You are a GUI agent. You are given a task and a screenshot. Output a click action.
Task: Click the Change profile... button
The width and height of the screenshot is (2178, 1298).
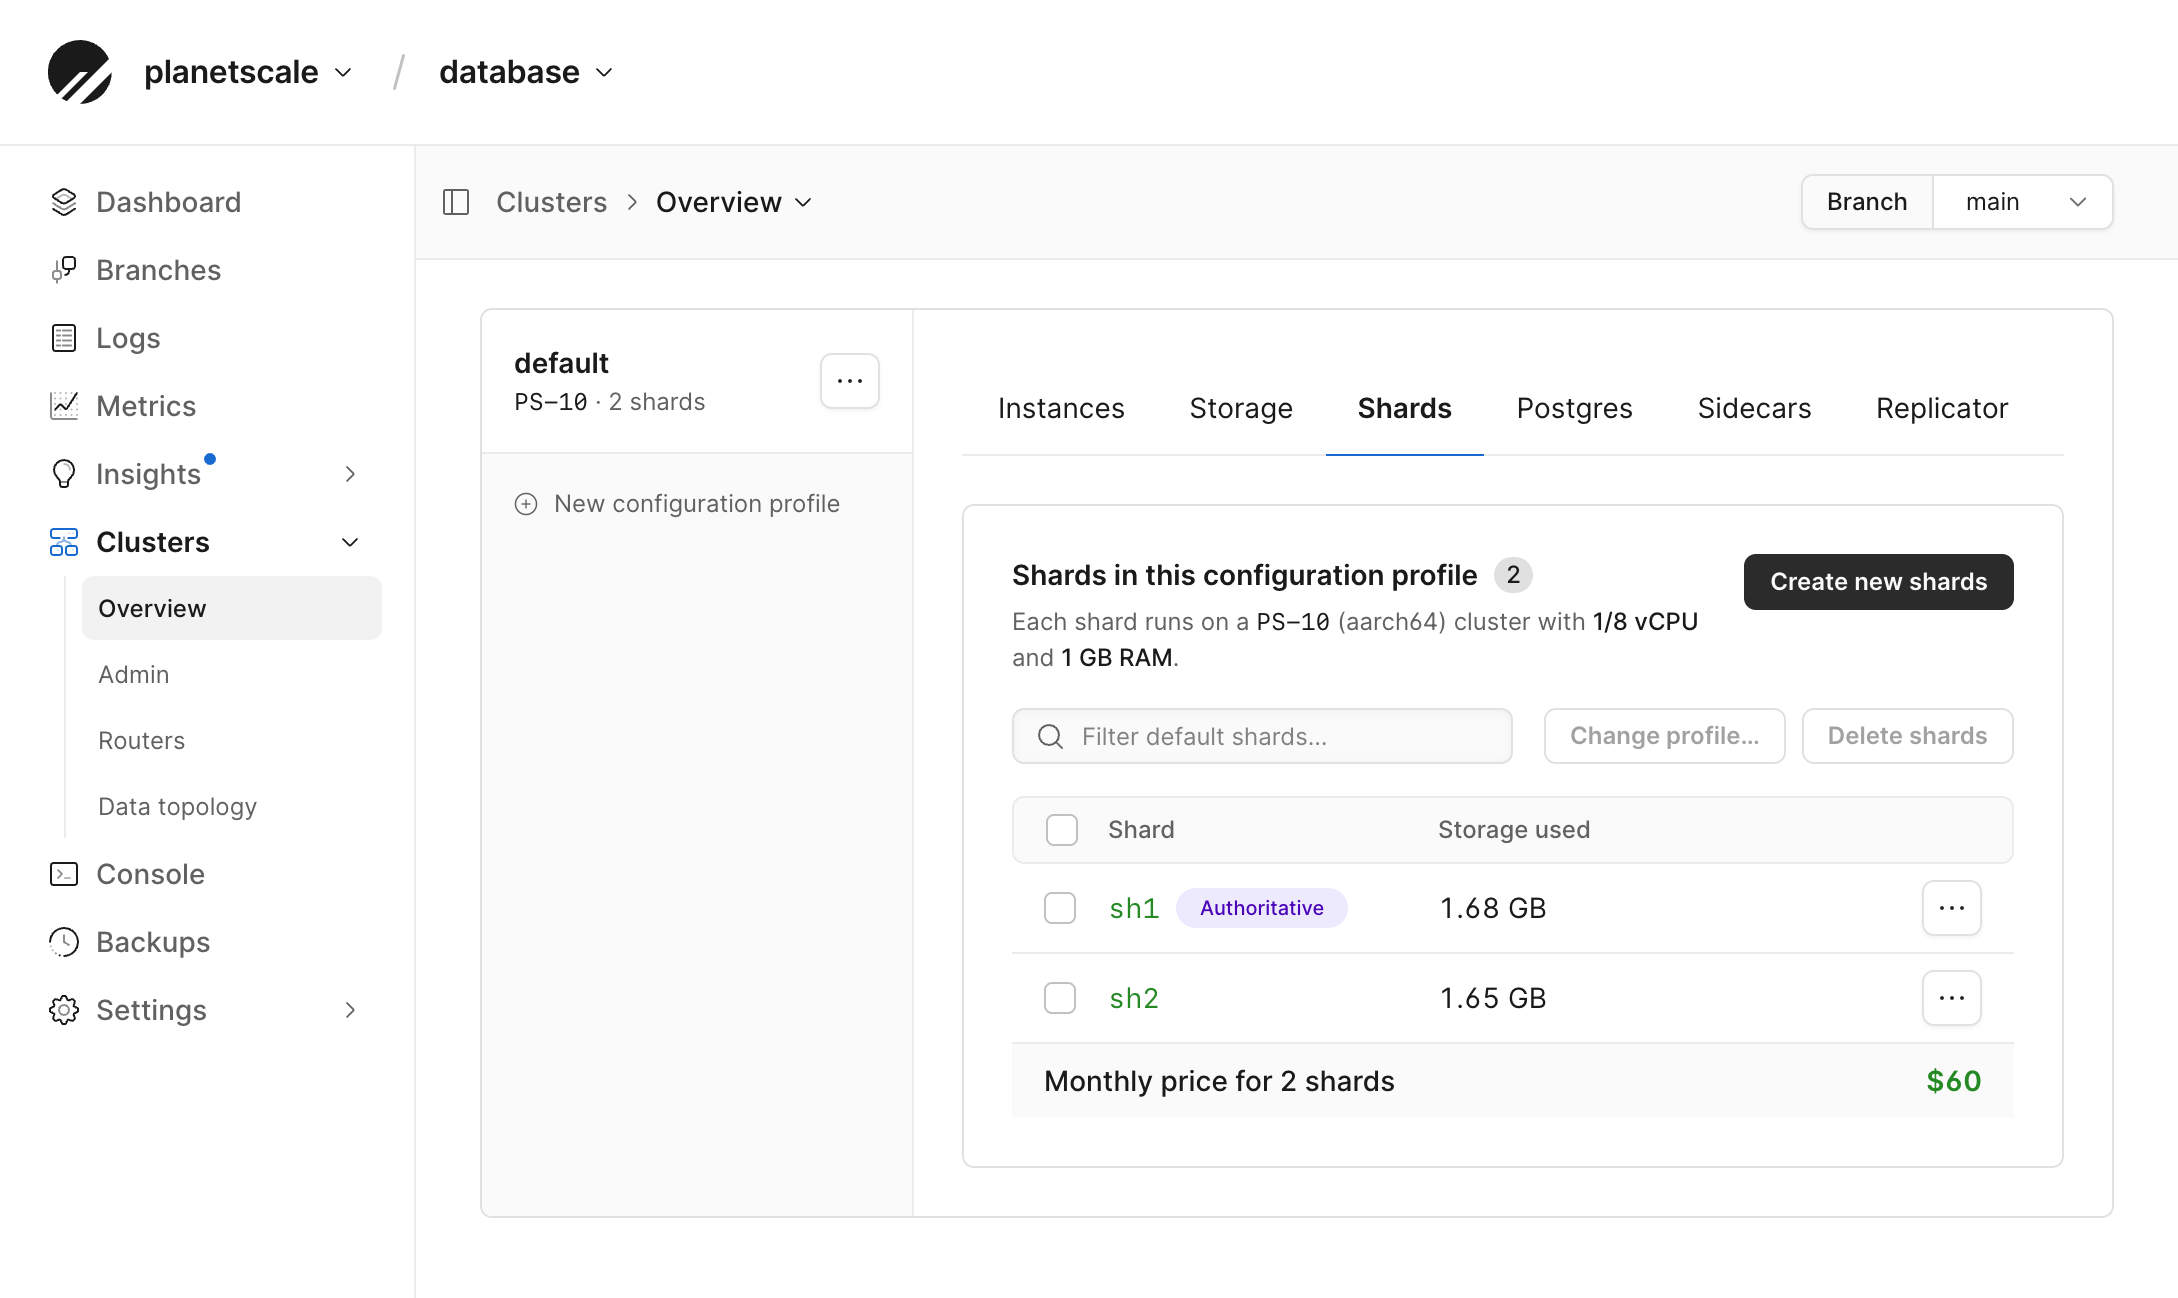pyautogui.click(x=1665, y=736)
